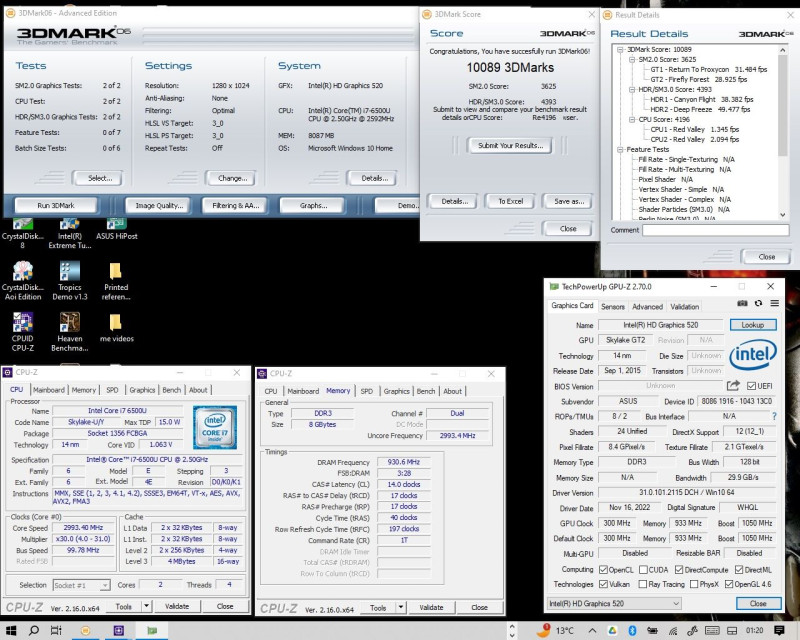The width and height of the screenshot is (800, 640).
Task: Open the Windows Start menu
Action: [11, 630]
